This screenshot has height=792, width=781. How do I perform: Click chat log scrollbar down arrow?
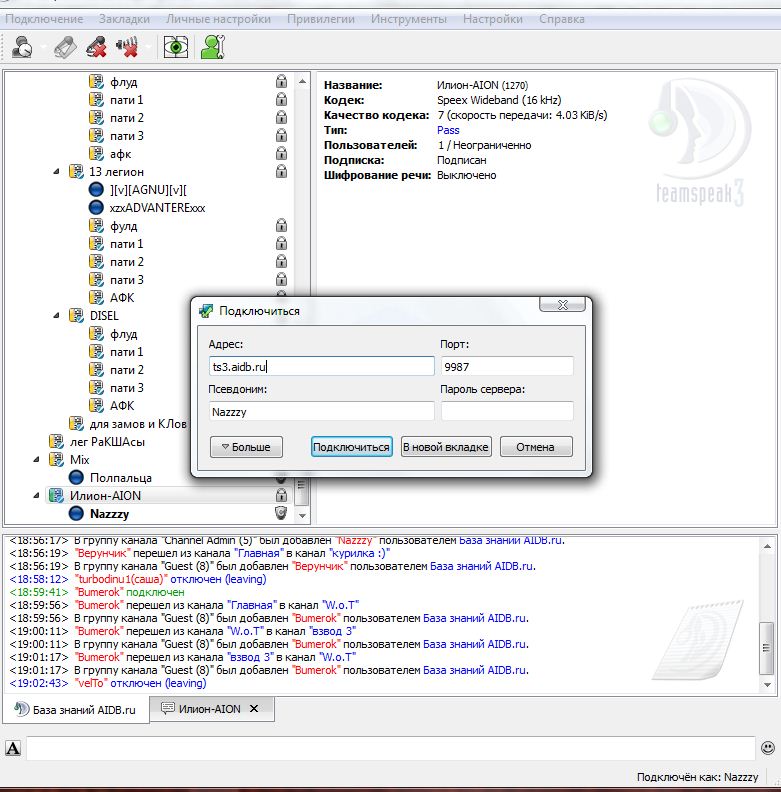[767, 685]
